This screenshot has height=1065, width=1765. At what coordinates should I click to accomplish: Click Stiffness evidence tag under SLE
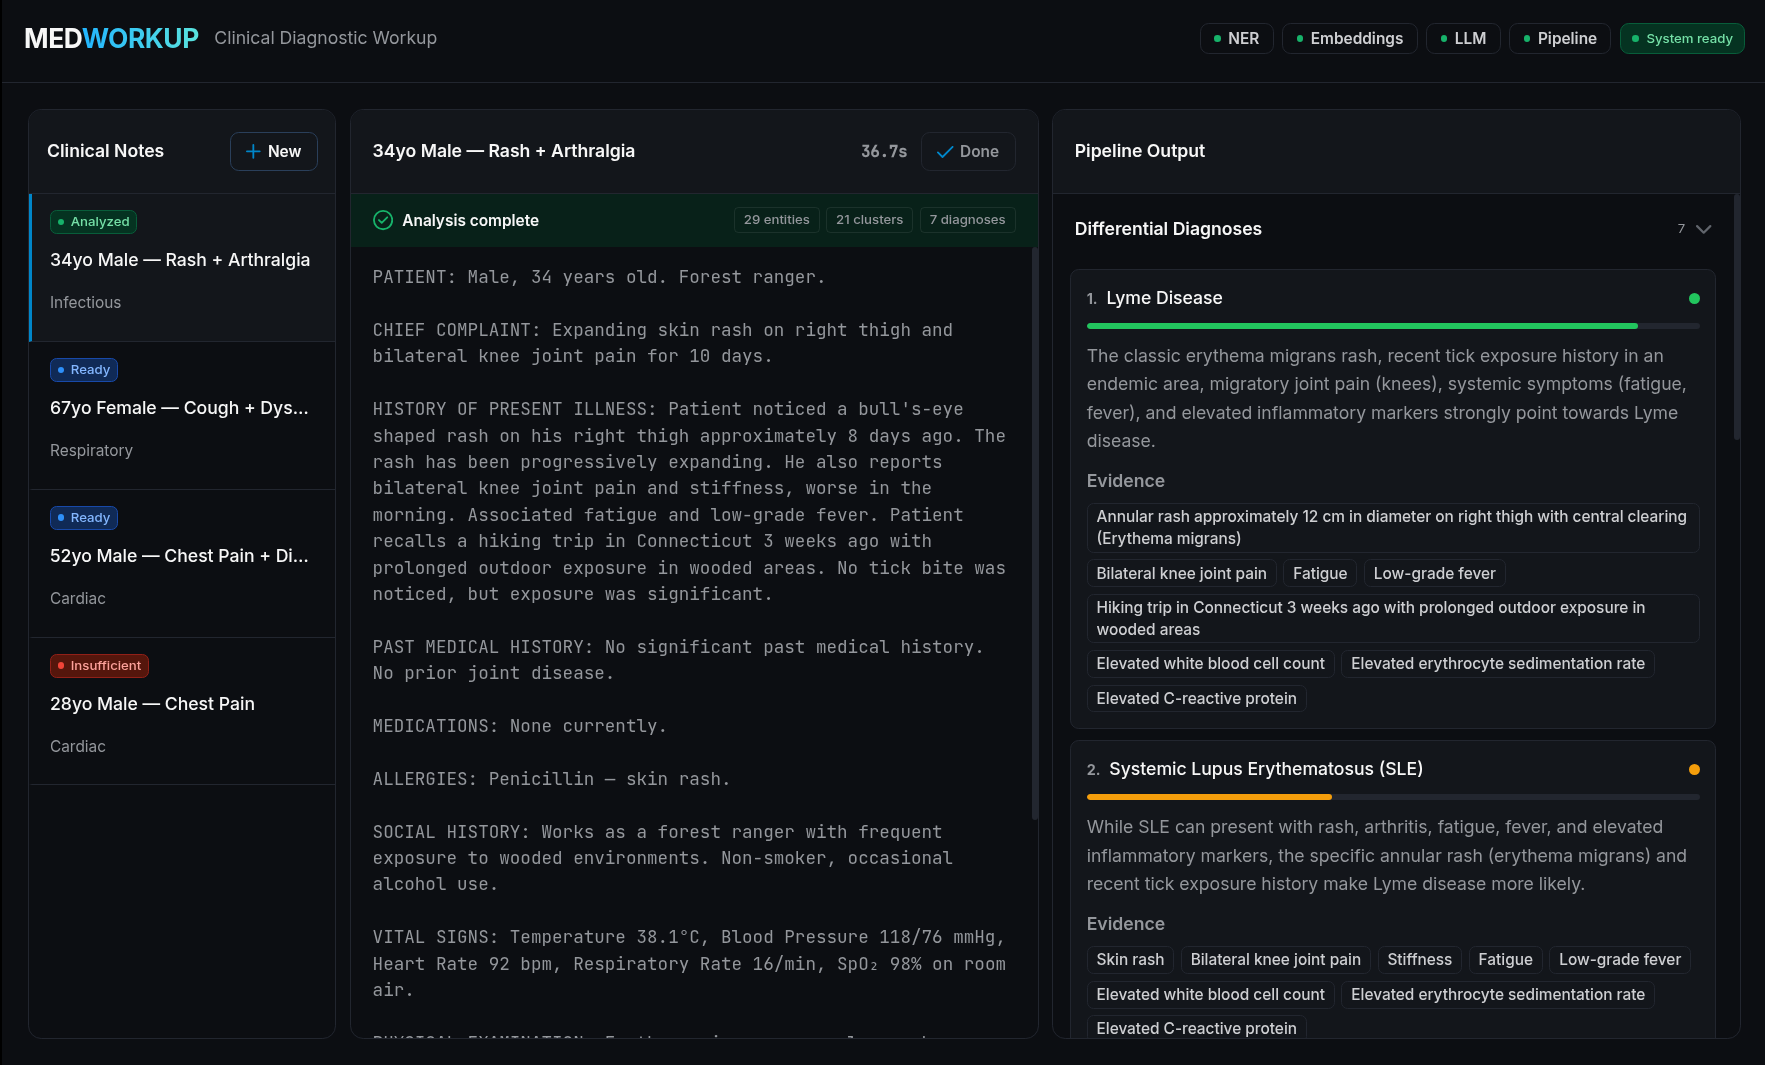[1419, 959]
